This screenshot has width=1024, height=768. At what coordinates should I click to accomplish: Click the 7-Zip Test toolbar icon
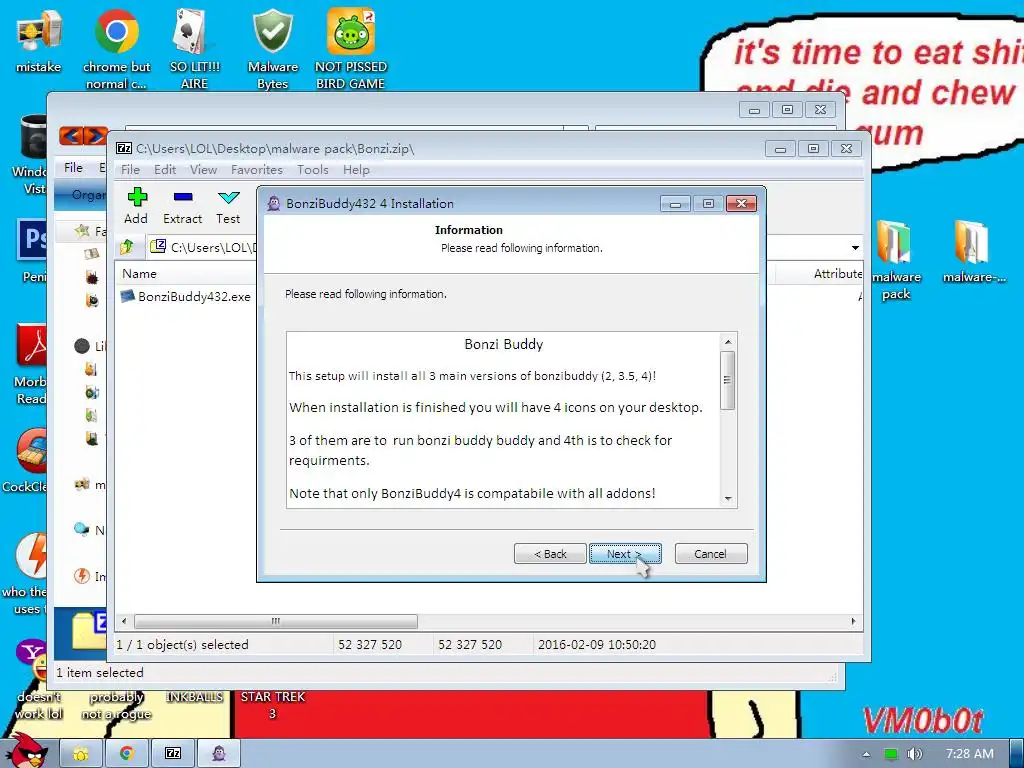pyautogui.click(x=228, y=206)
